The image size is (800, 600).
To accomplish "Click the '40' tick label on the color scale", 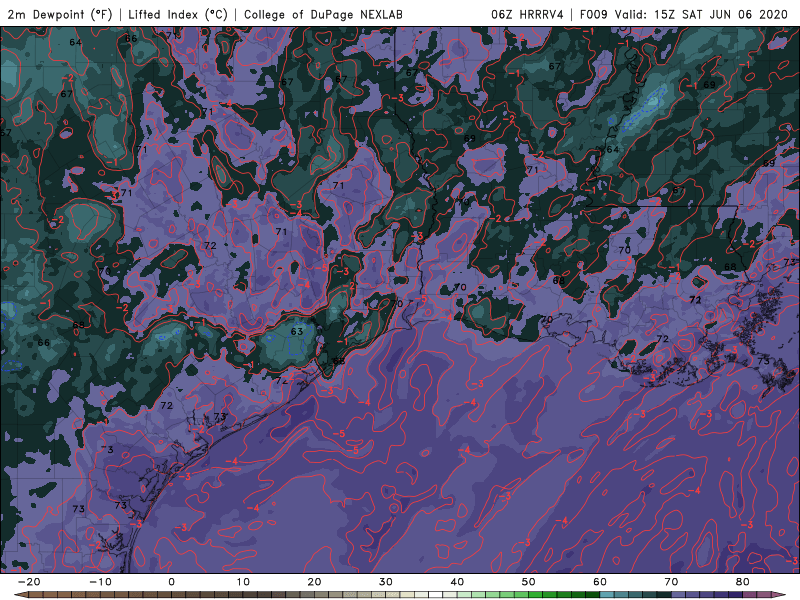I will click(x=457, y=582).
